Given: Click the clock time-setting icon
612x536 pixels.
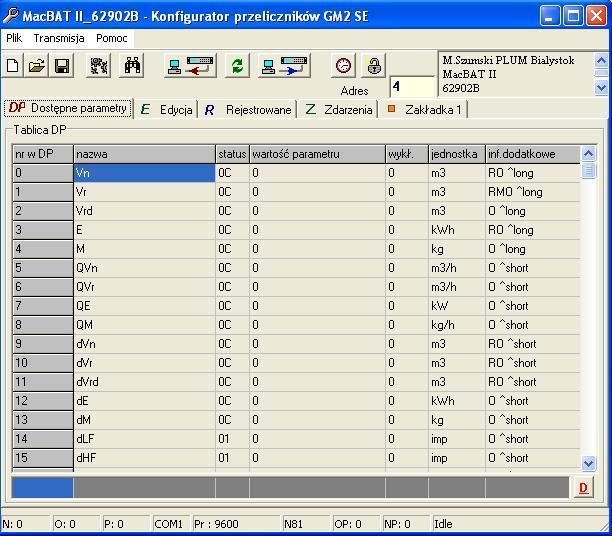Looking at the screenshot, I should tap(343, 66).
